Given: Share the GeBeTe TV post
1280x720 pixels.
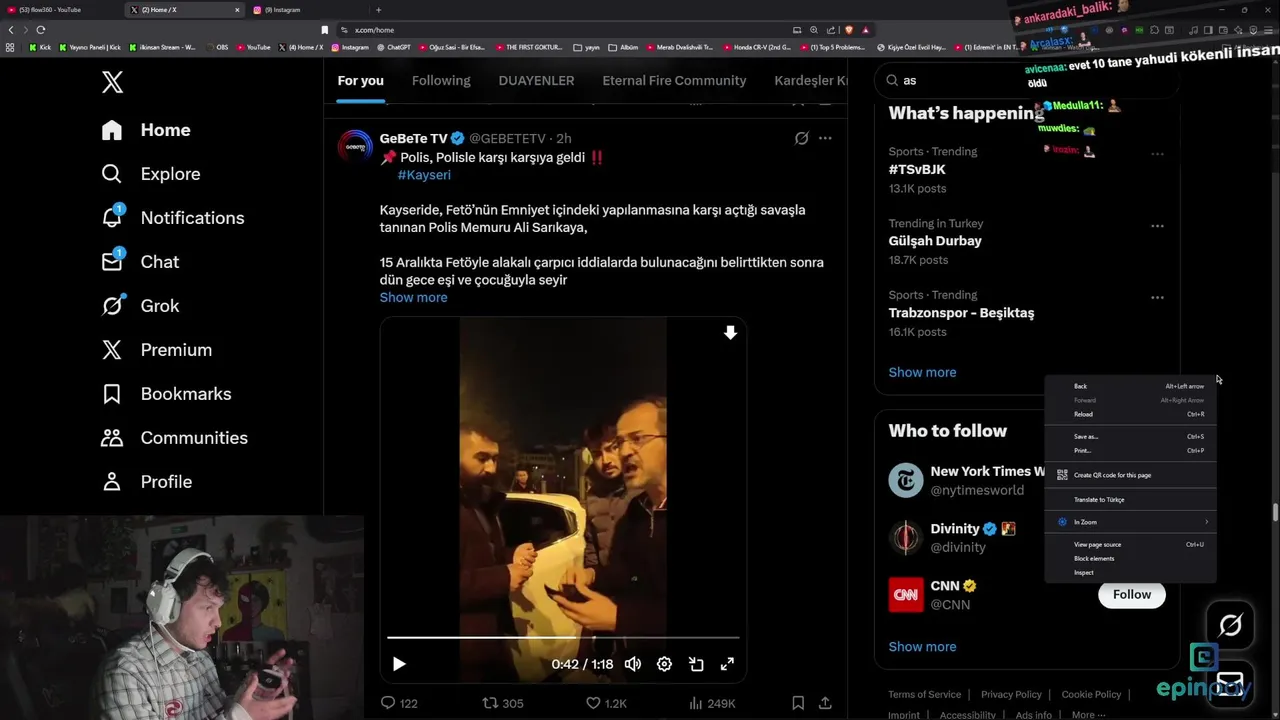Looking at the screenshot, I should pyautogui.click(x=825, y=703).
